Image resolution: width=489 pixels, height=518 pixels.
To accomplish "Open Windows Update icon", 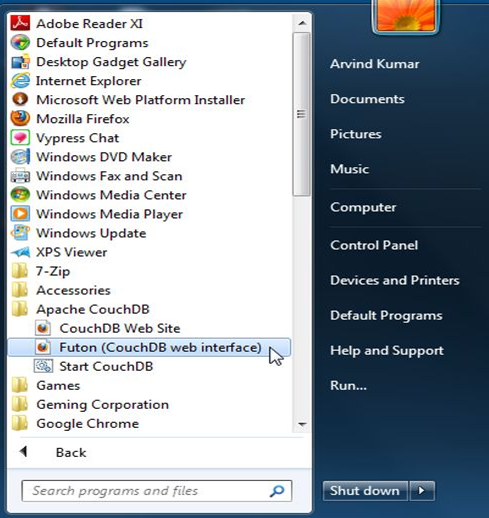I will point(20,233).
